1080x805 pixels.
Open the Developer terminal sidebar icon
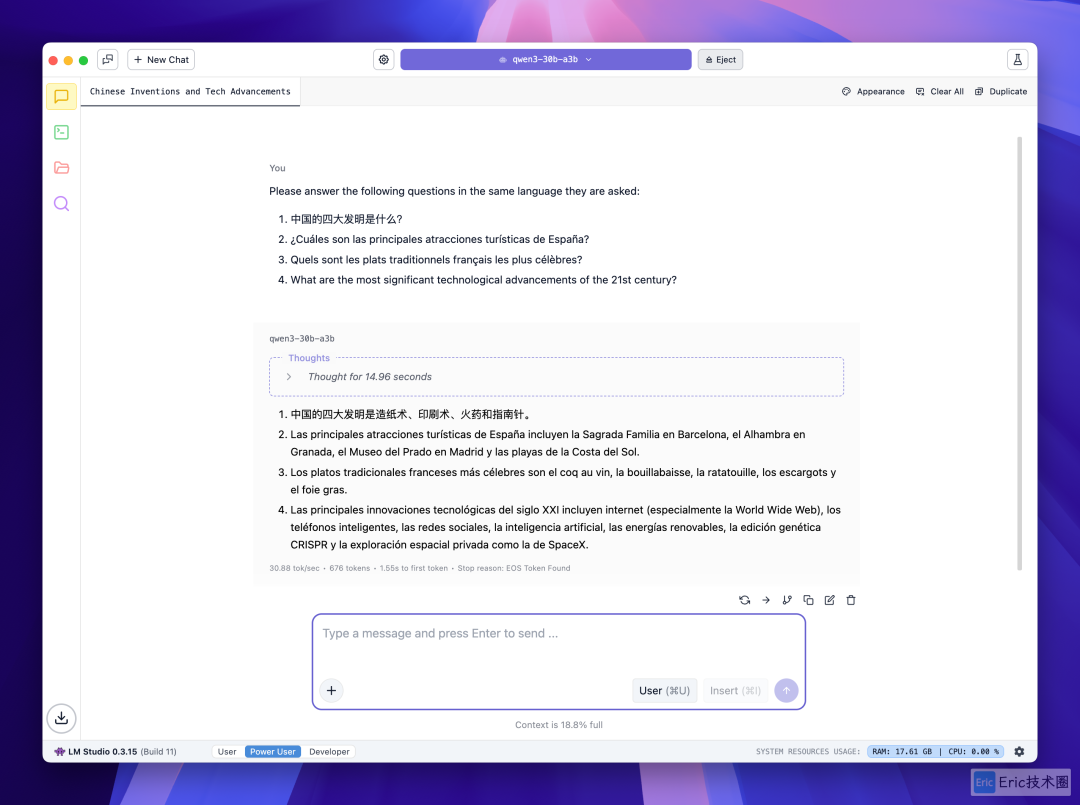[x=61, y=132]
